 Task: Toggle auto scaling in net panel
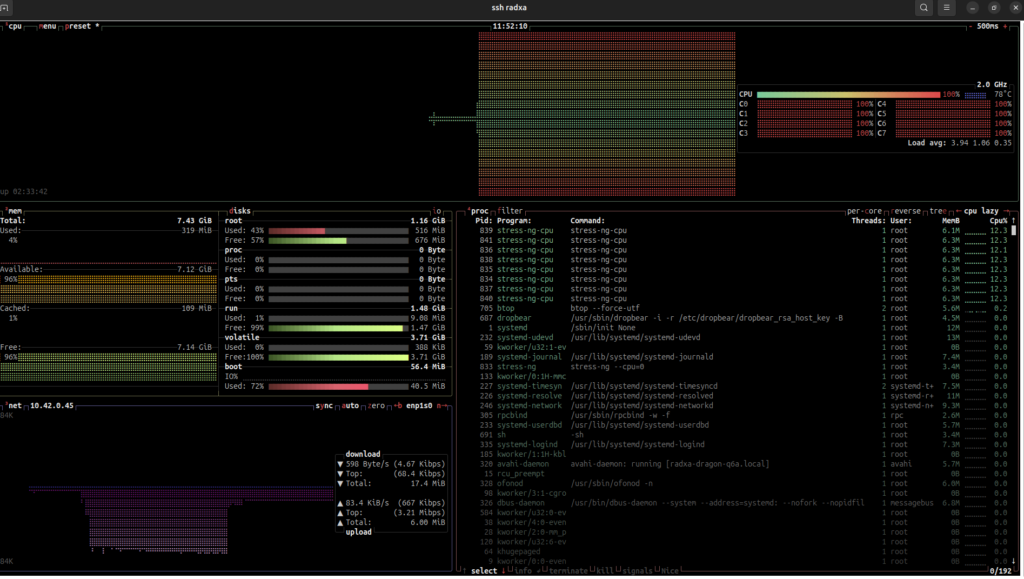(350, 406)
